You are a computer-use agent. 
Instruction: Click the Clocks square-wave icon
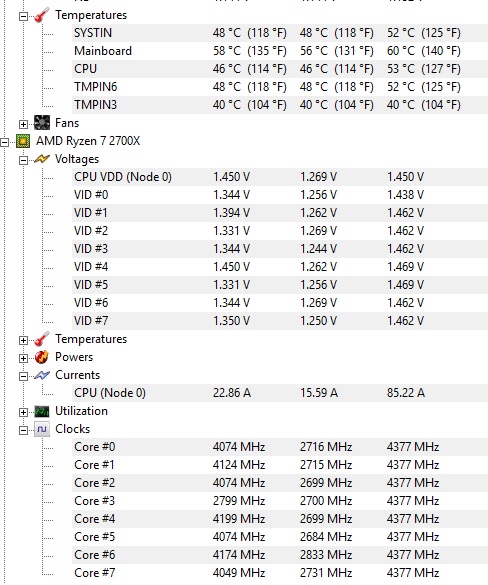click(x=42, y=429)
